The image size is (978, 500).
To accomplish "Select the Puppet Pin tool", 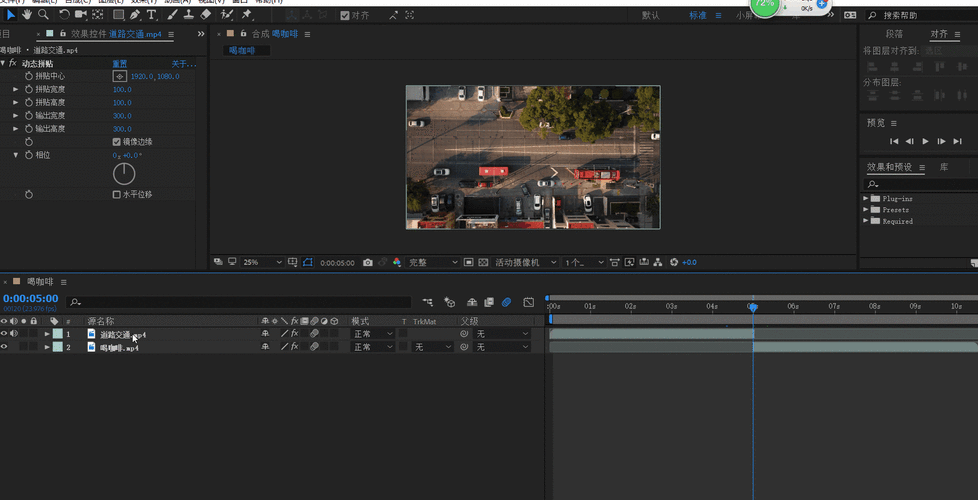I will [247, 14].
